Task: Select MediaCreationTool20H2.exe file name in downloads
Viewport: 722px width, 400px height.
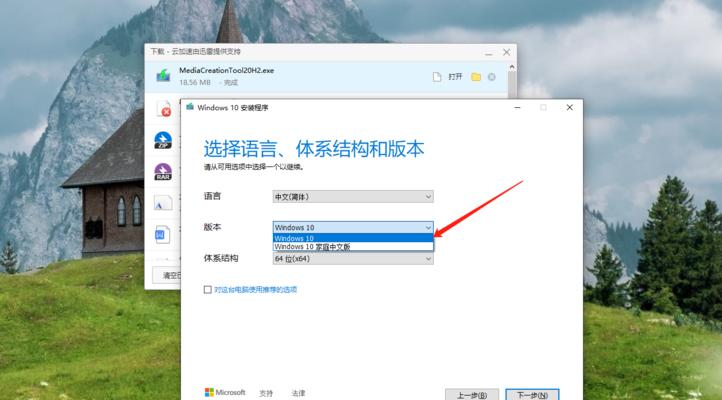Action: click(x=227, y=70)
